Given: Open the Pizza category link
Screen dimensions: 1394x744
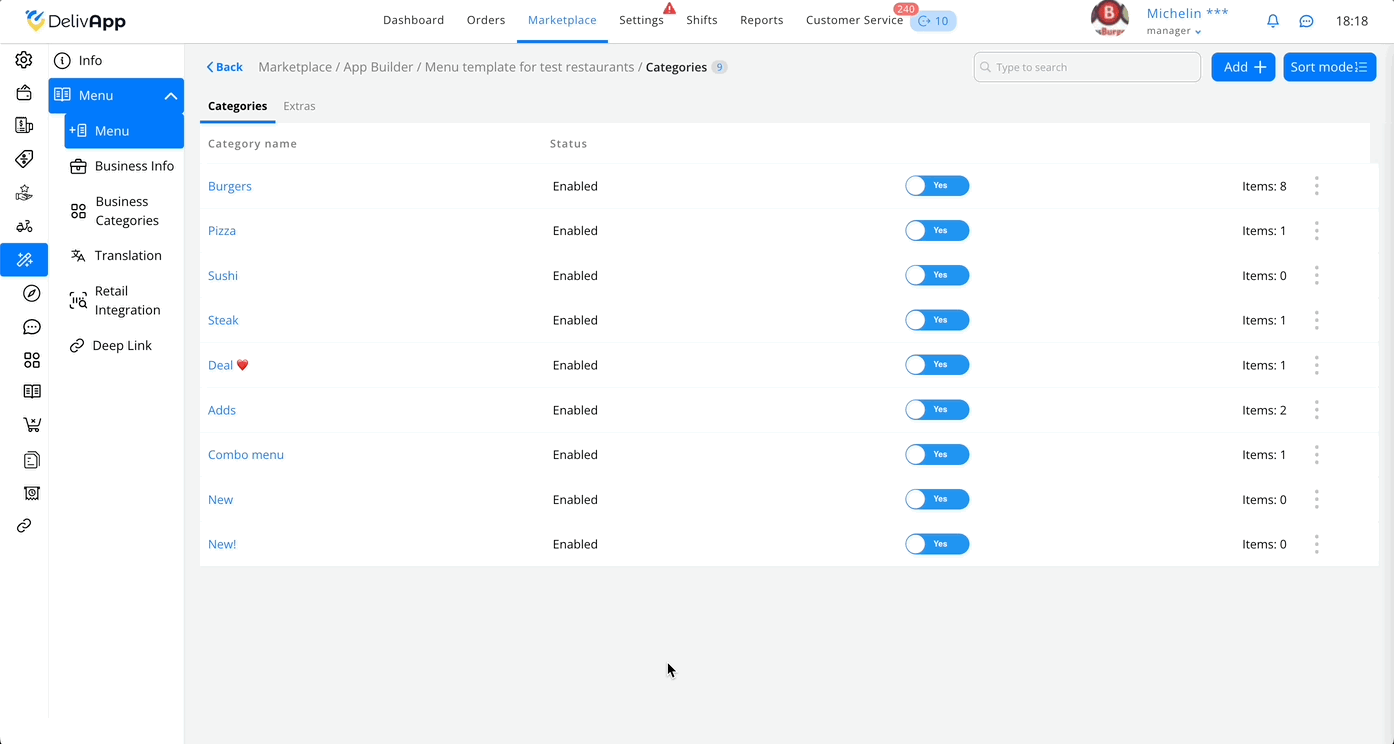Looking at the screenshot, I should click(222, 231).
